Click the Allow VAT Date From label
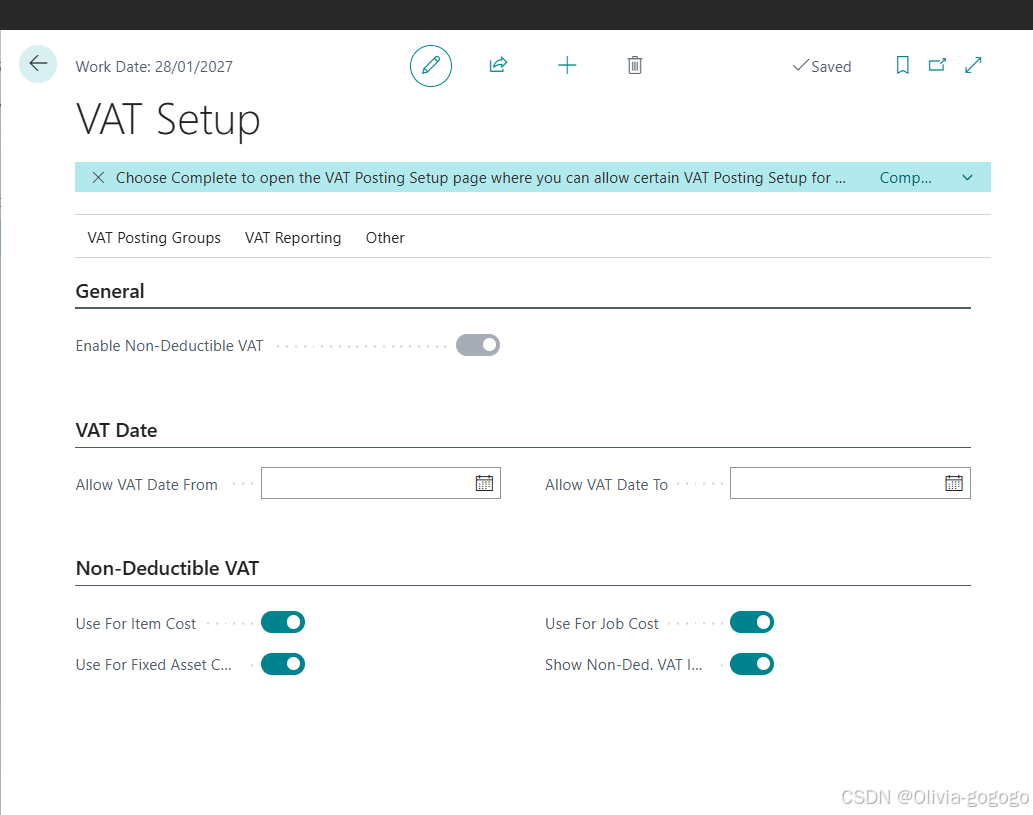Image resolution: width=1033 pixels, height=815 pixels. [x=146, y=485]
